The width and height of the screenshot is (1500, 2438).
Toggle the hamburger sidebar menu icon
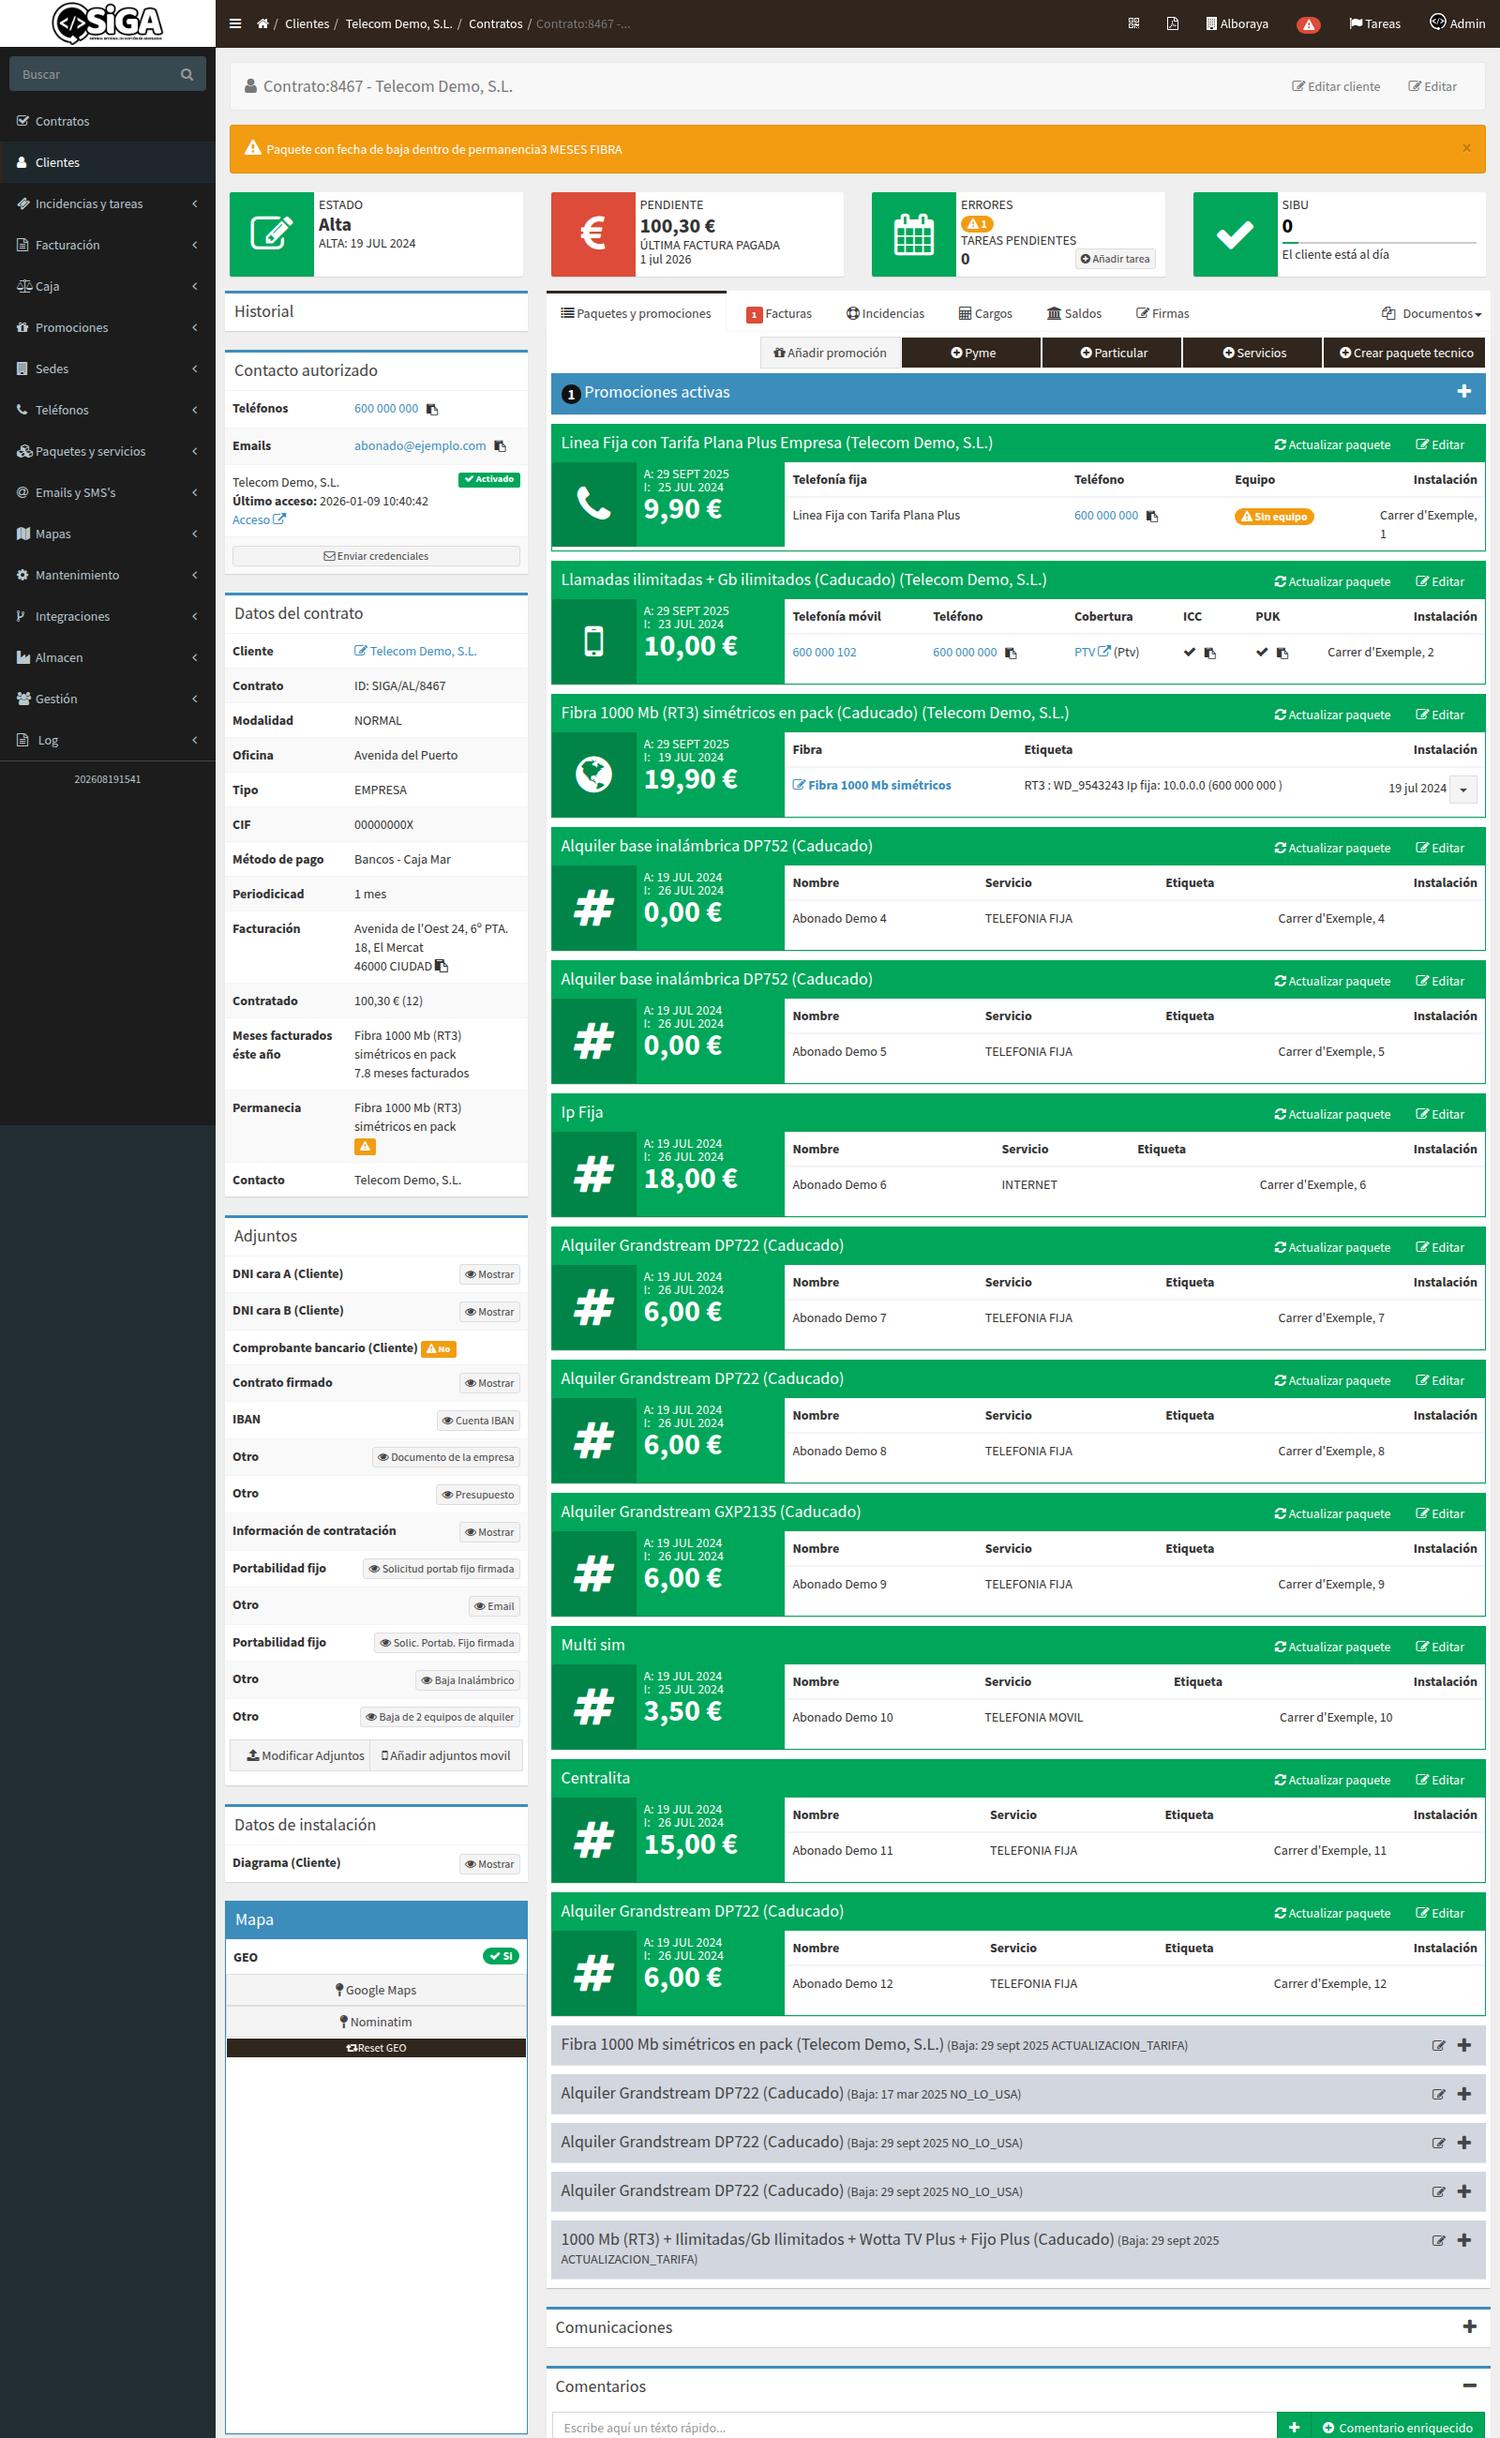point(235,24)
